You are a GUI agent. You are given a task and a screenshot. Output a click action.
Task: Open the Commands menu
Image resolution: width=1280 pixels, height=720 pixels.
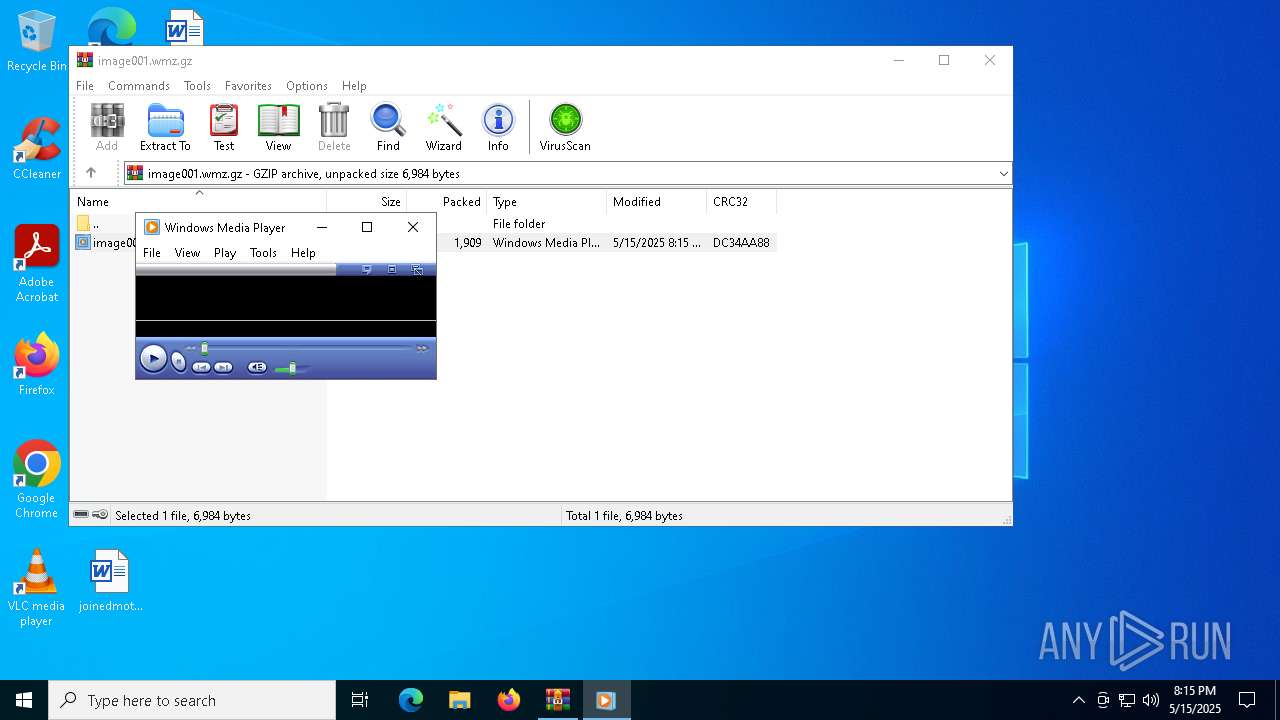139,86
